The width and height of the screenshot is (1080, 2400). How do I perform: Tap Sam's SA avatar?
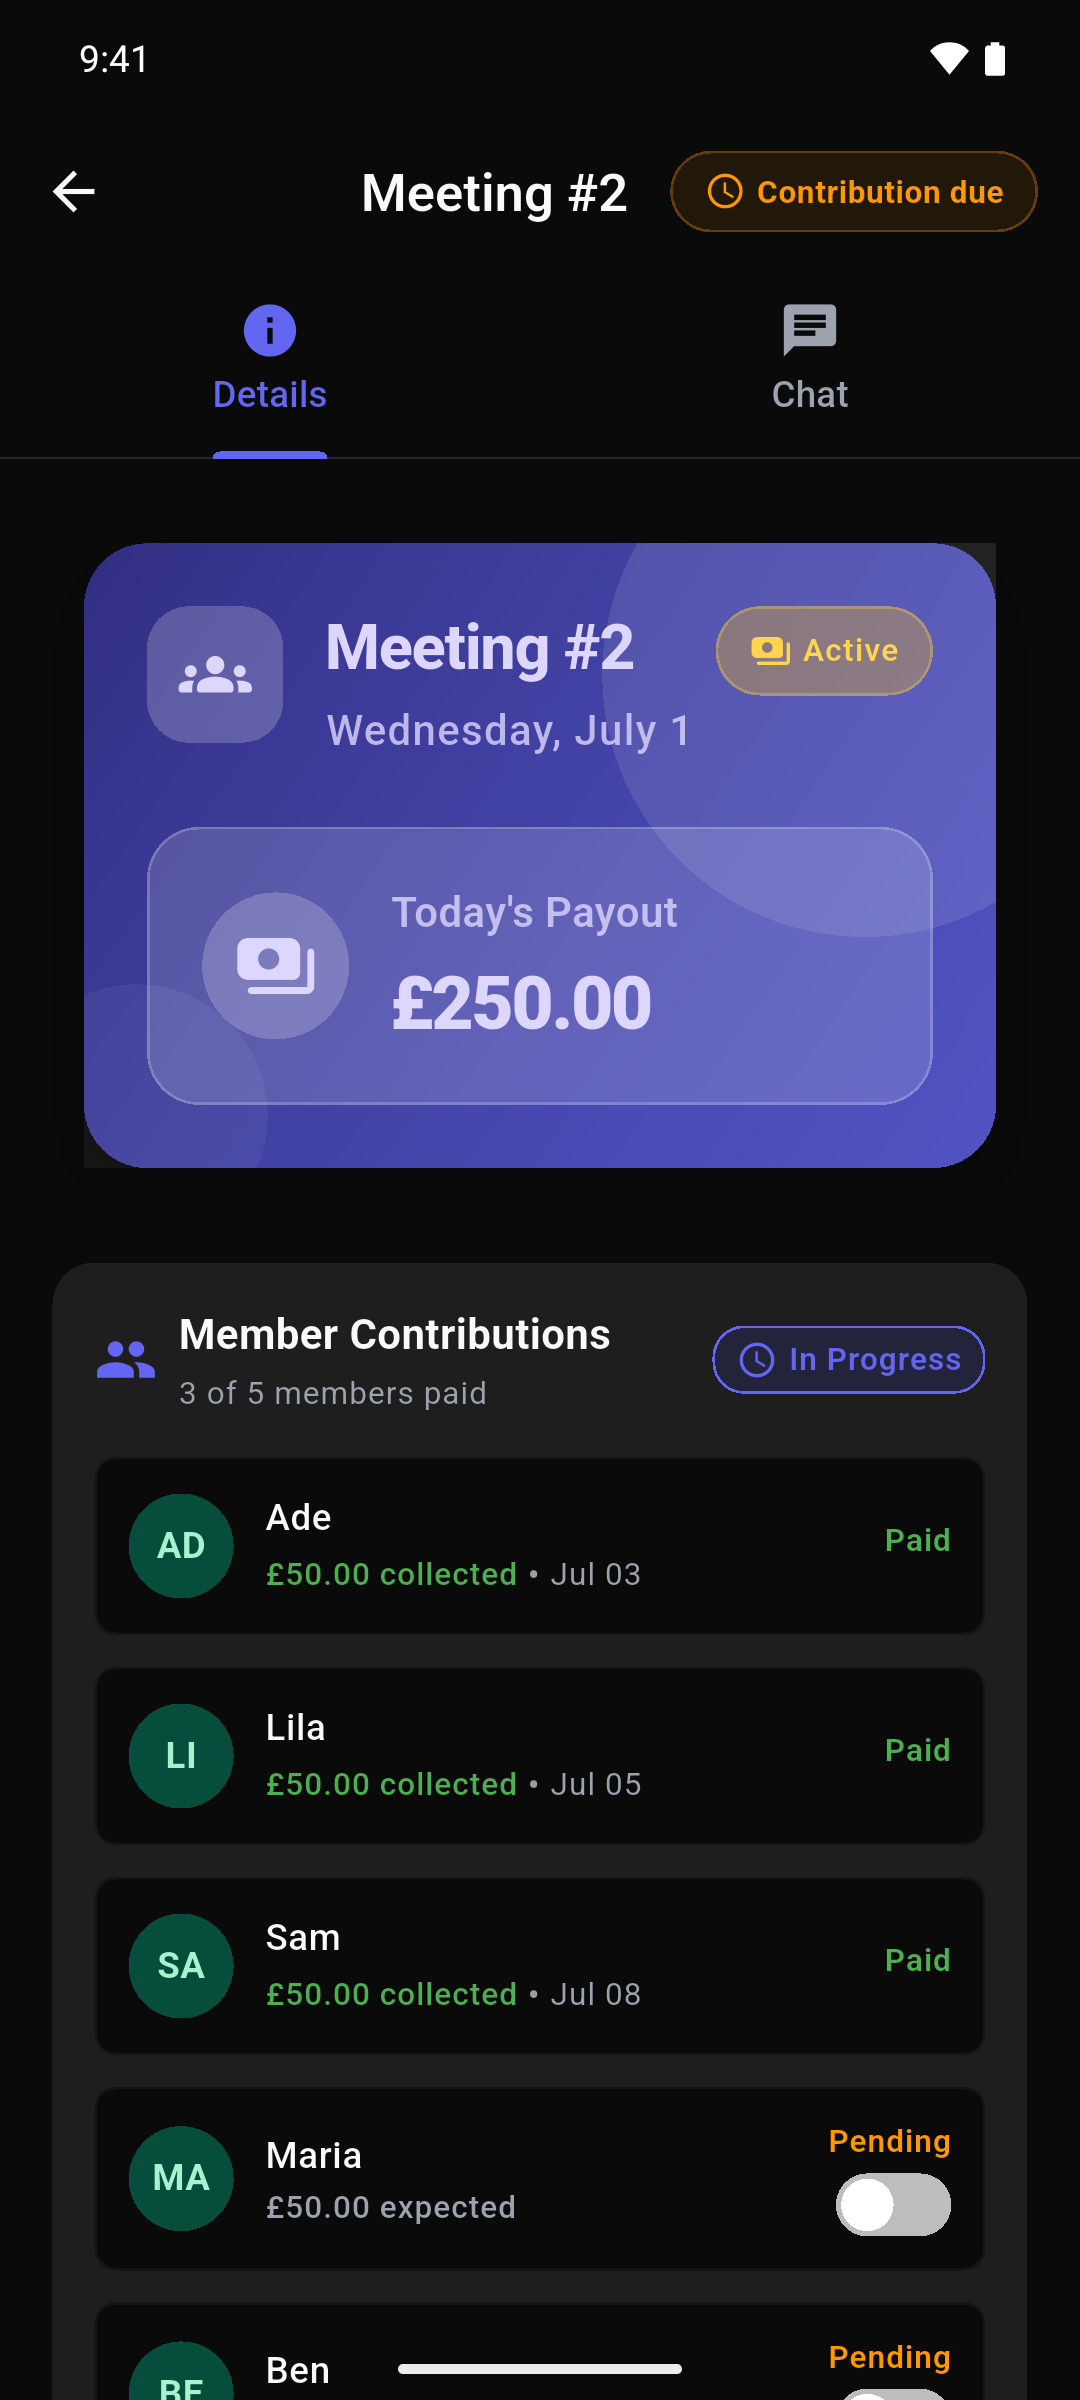181,1966
